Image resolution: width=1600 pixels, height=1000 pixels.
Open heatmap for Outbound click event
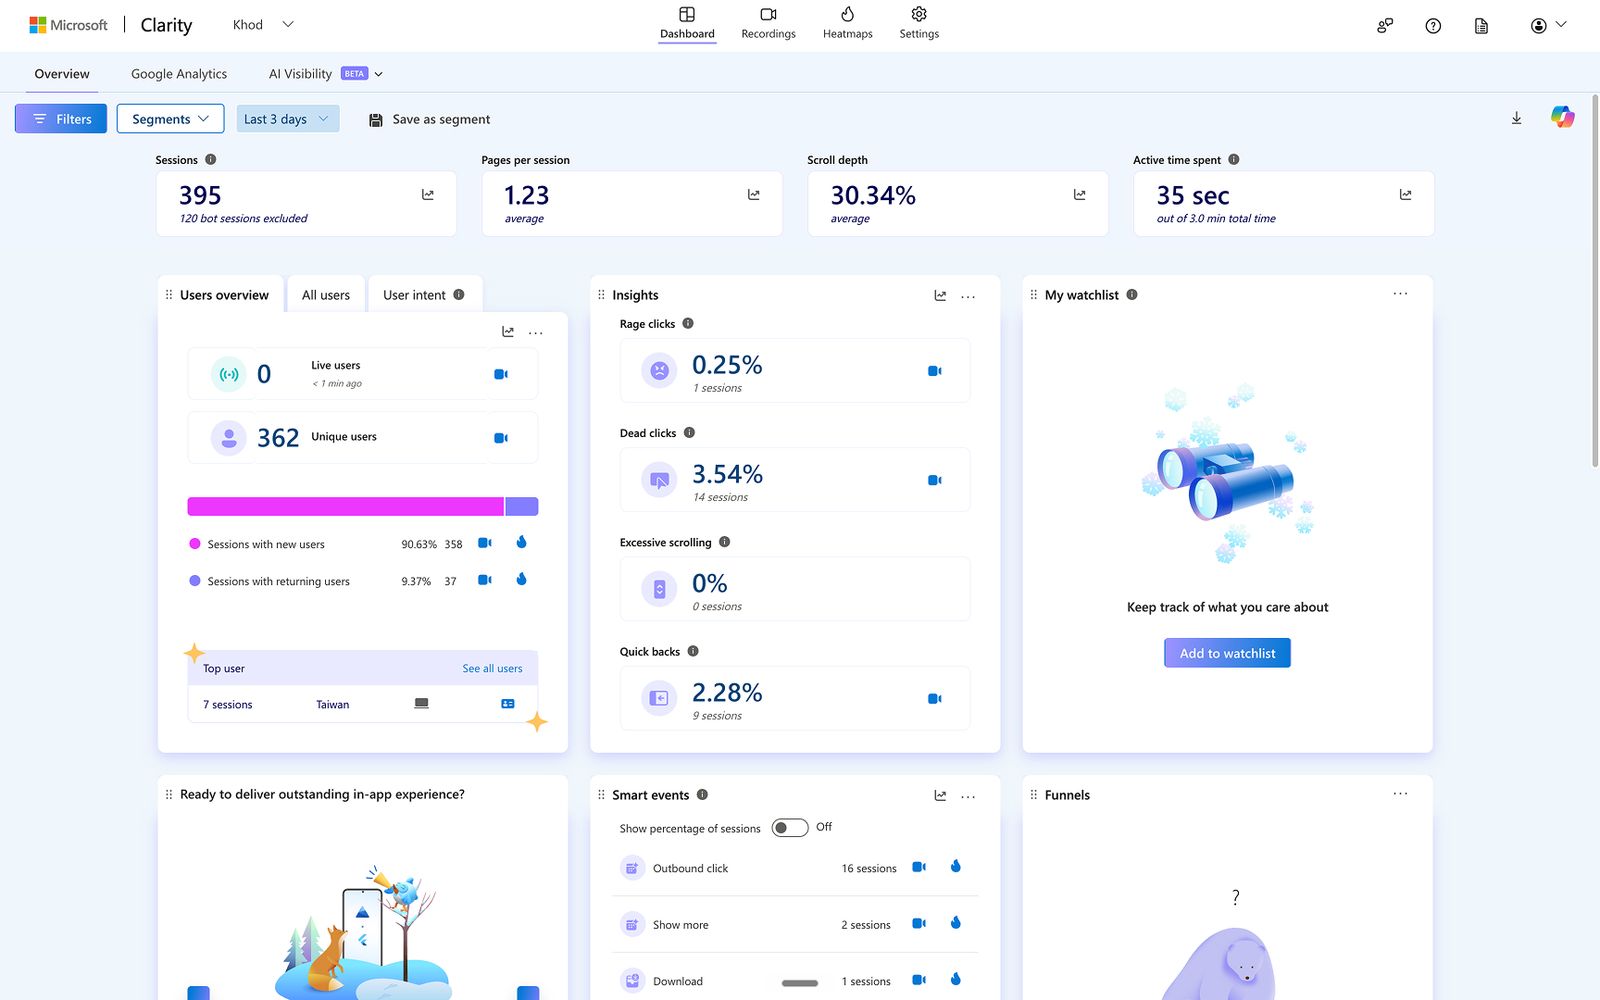pyautogui.click(x=956, y=866)
